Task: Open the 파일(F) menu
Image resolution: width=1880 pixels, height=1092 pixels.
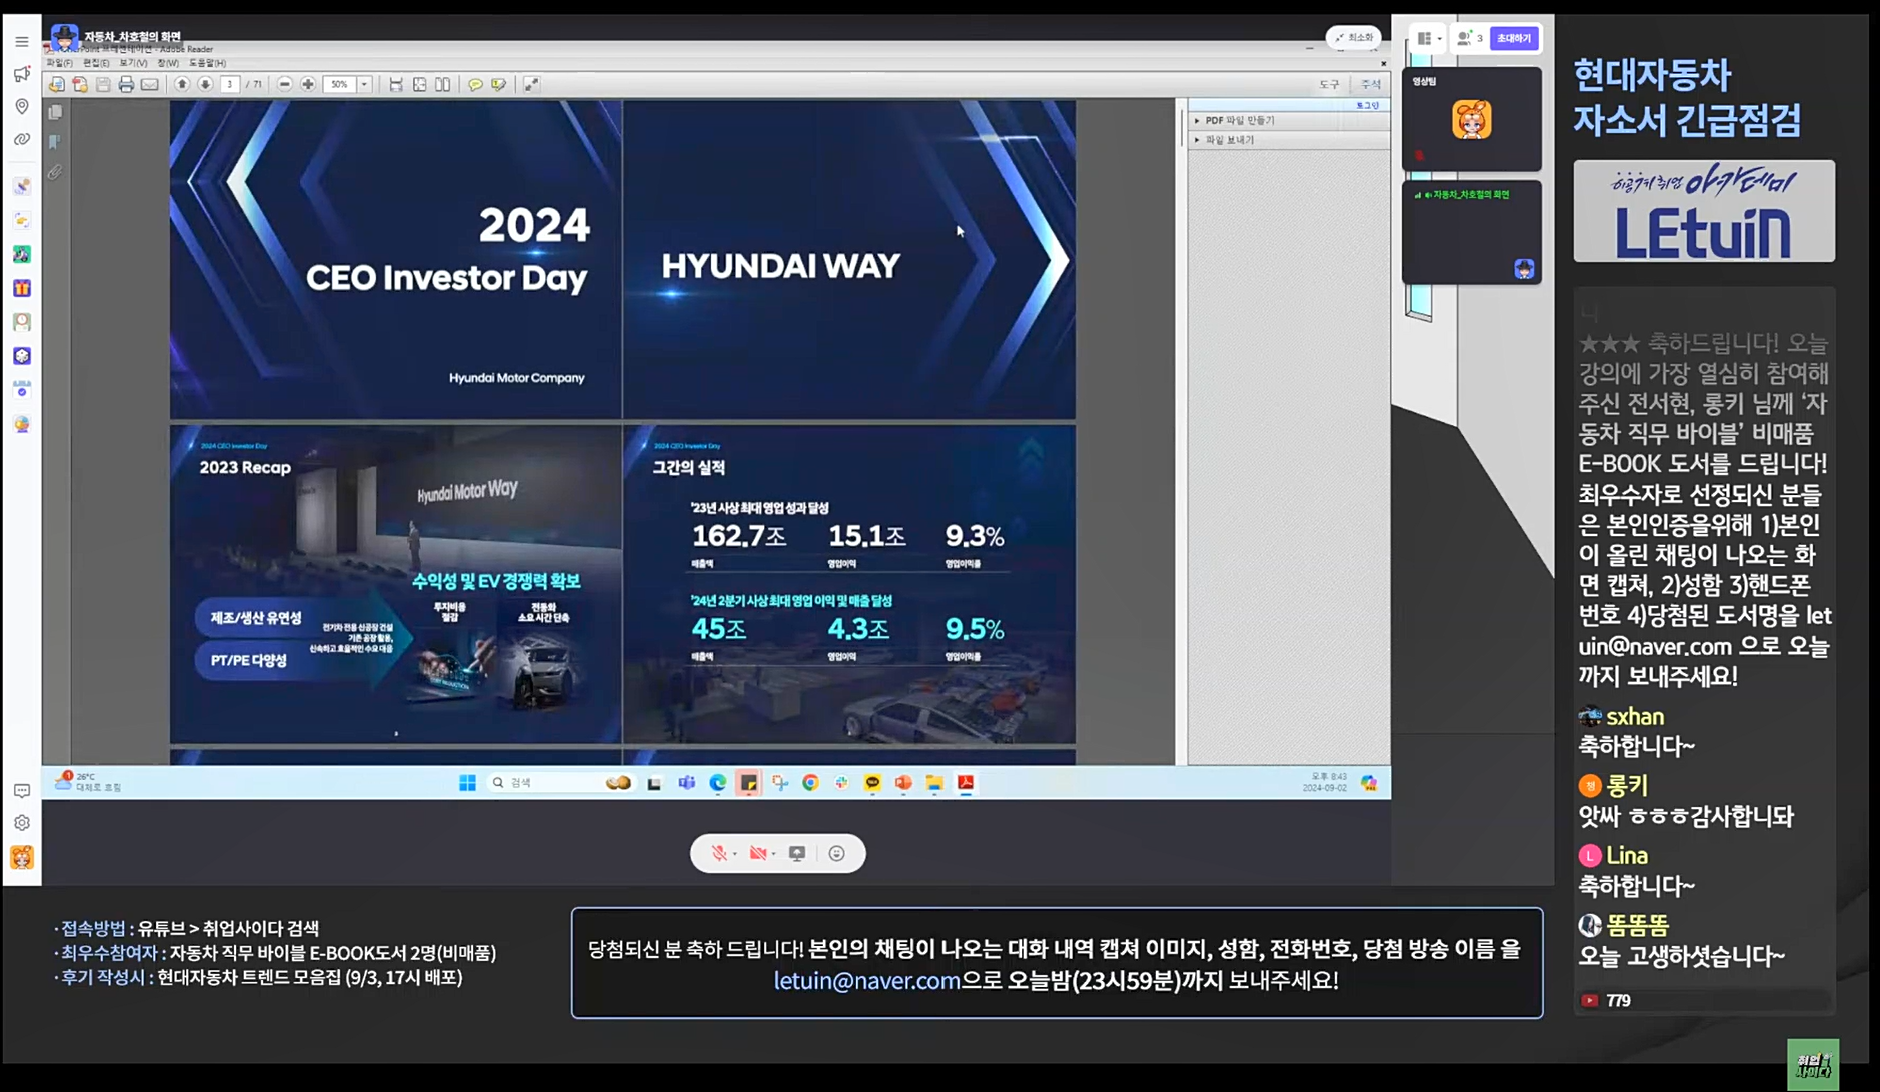Action: (59, 63)
